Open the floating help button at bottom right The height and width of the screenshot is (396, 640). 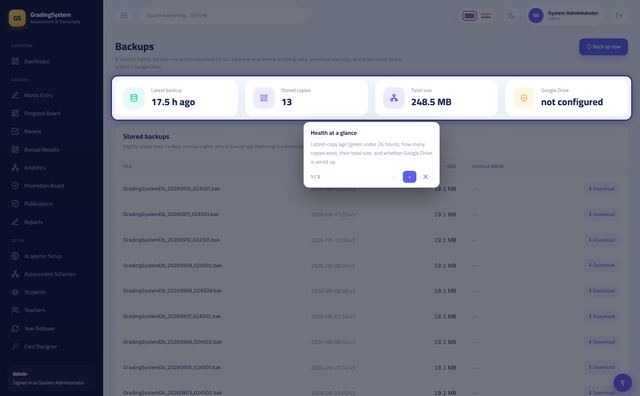622,383
